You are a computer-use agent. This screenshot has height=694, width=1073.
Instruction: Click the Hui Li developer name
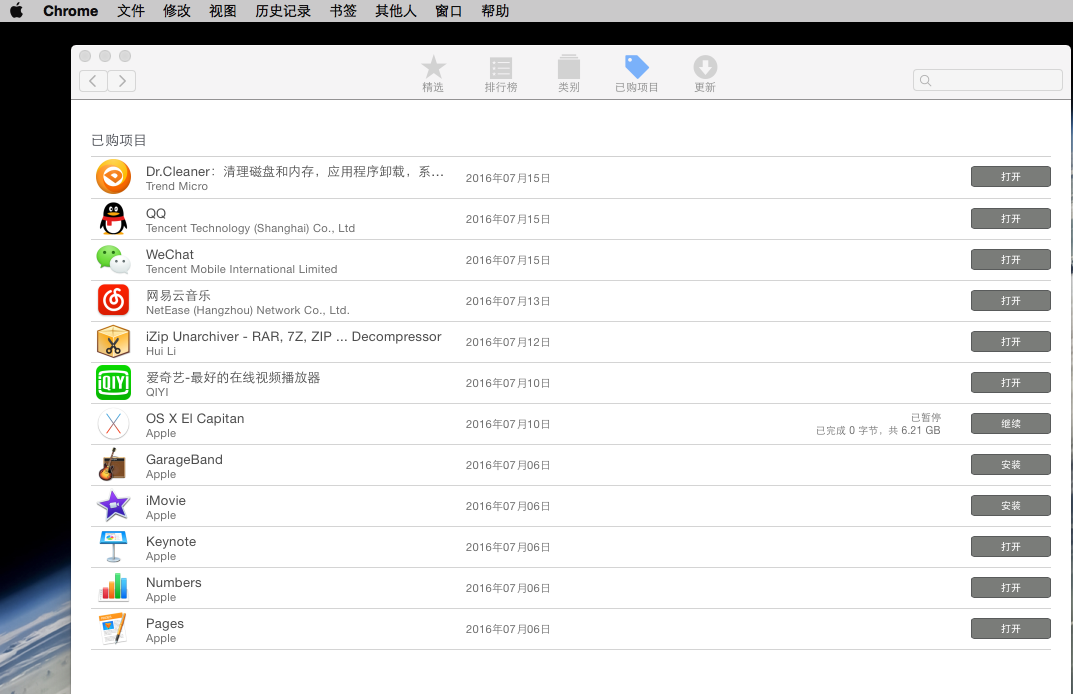[161, 351]
